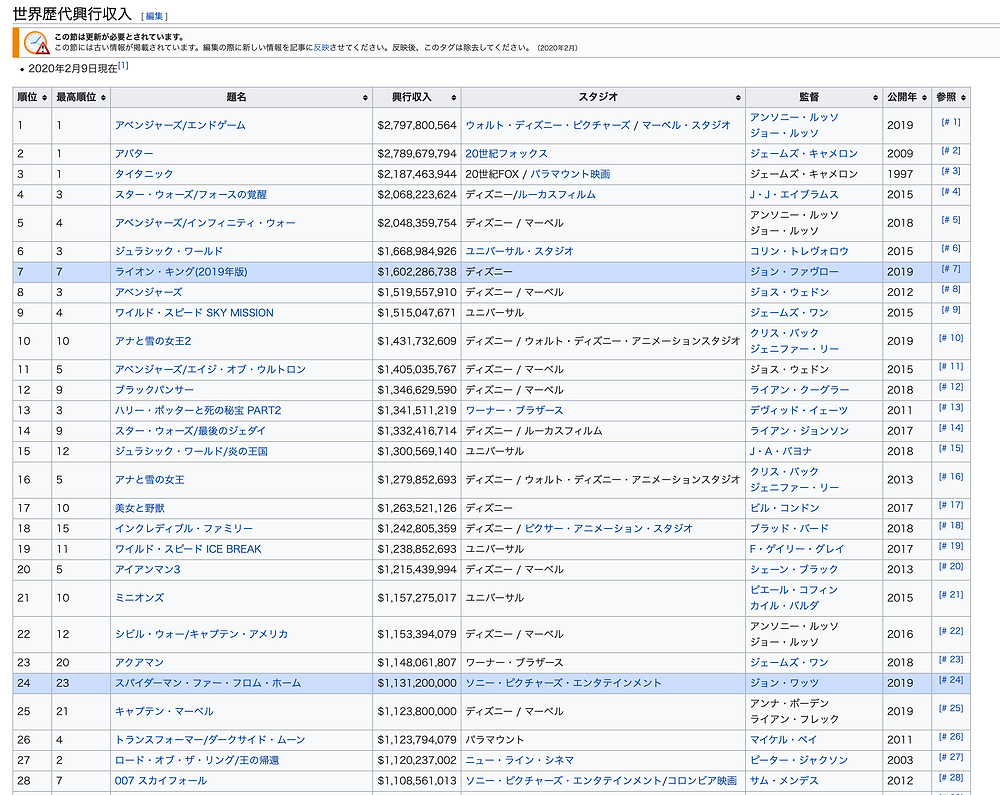Image resolution: width=1000 pixels, height=795 pixels.
Task: Open シビル・ウォー/キャプテン・アメリカ article
Action: point(202,634)
